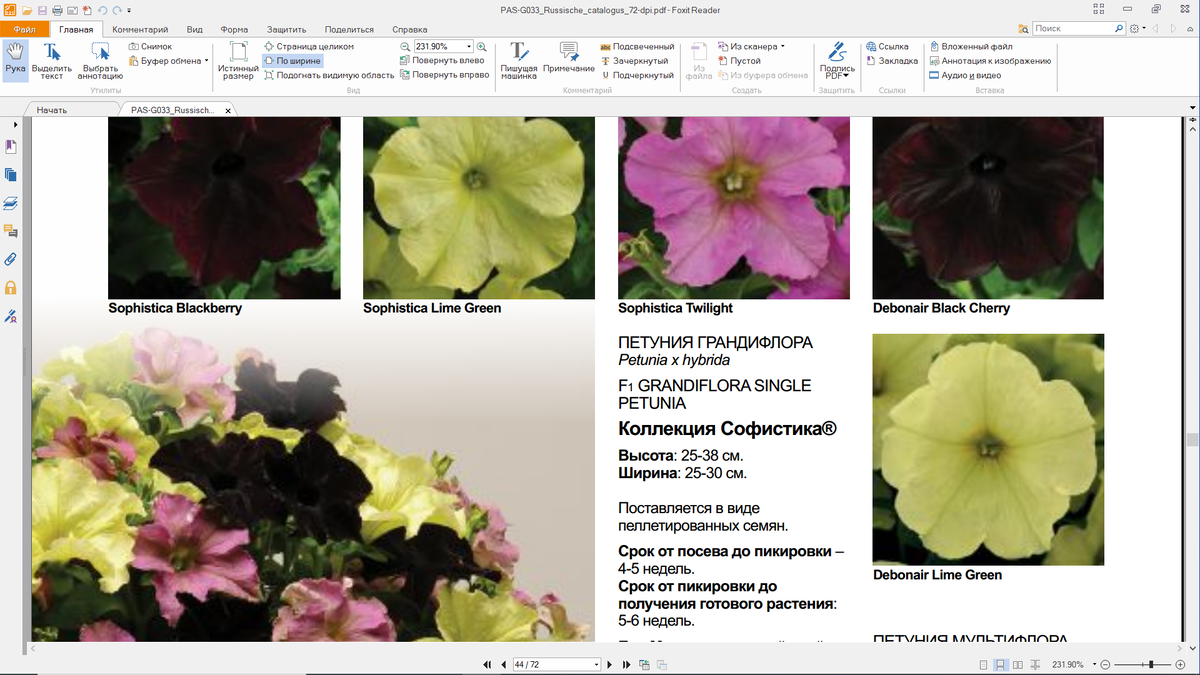Select the Пишущая машинка typewriter tool
Viewport: 1200px width, 675px height.
[519, 60]
